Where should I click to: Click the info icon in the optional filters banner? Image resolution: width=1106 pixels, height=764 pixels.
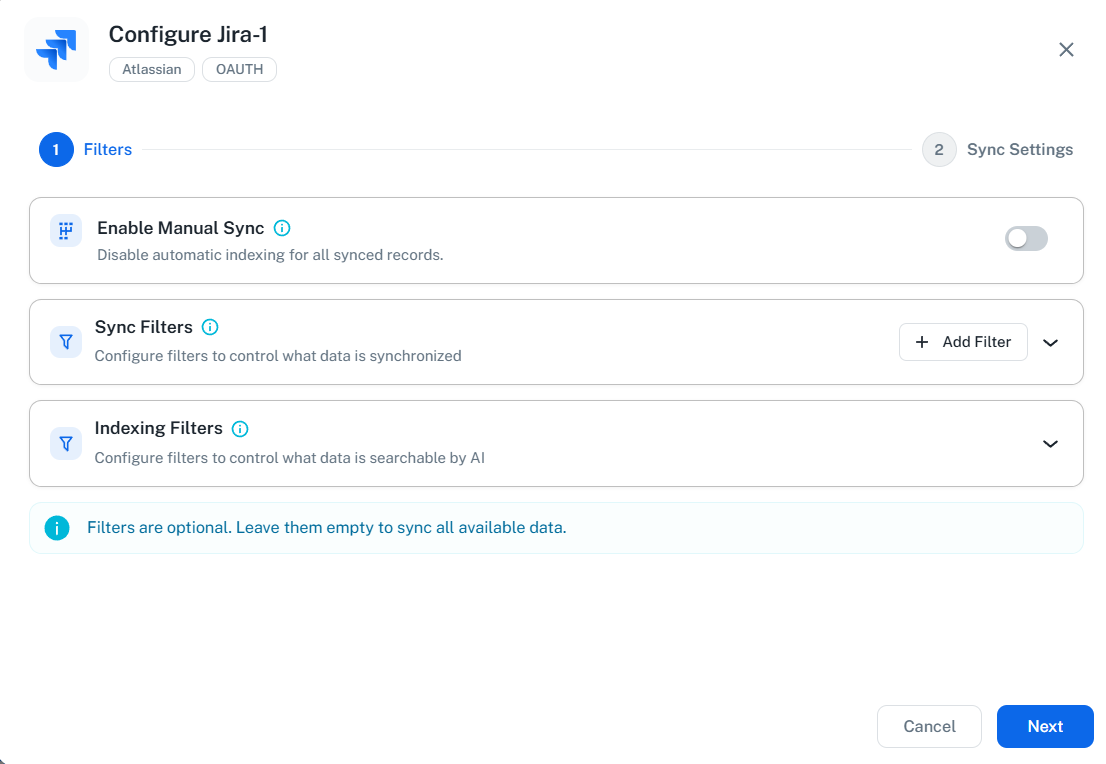pyautogui.click(x=56, y=527)
